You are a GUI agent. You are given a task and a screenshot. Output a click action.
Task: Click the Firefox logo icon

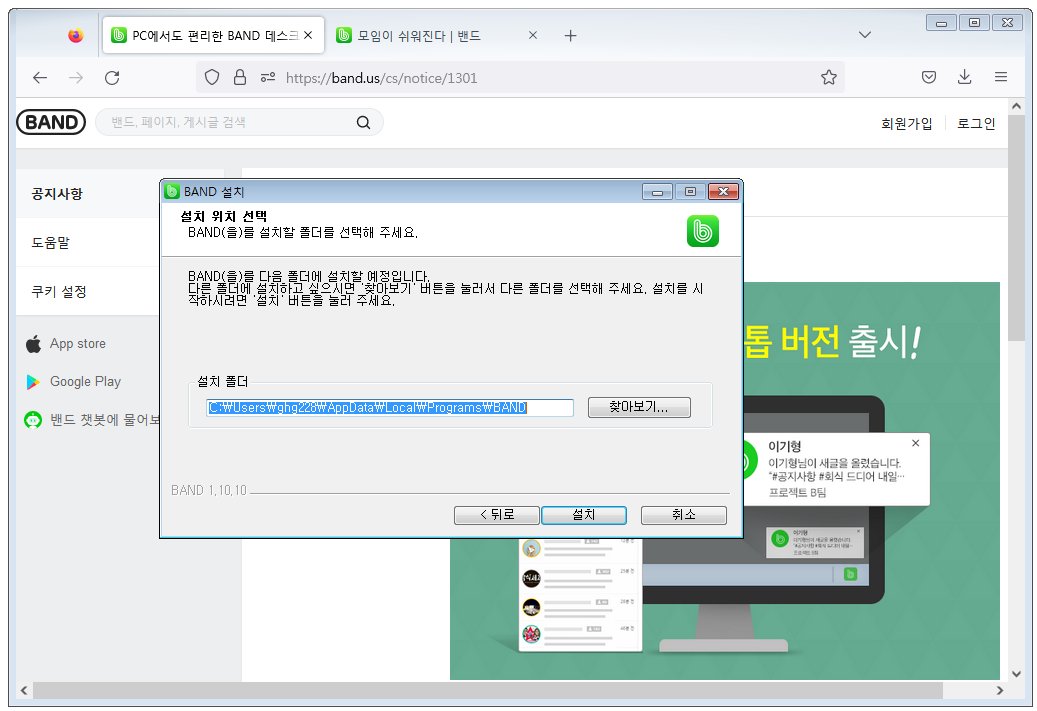coord(76,35)
